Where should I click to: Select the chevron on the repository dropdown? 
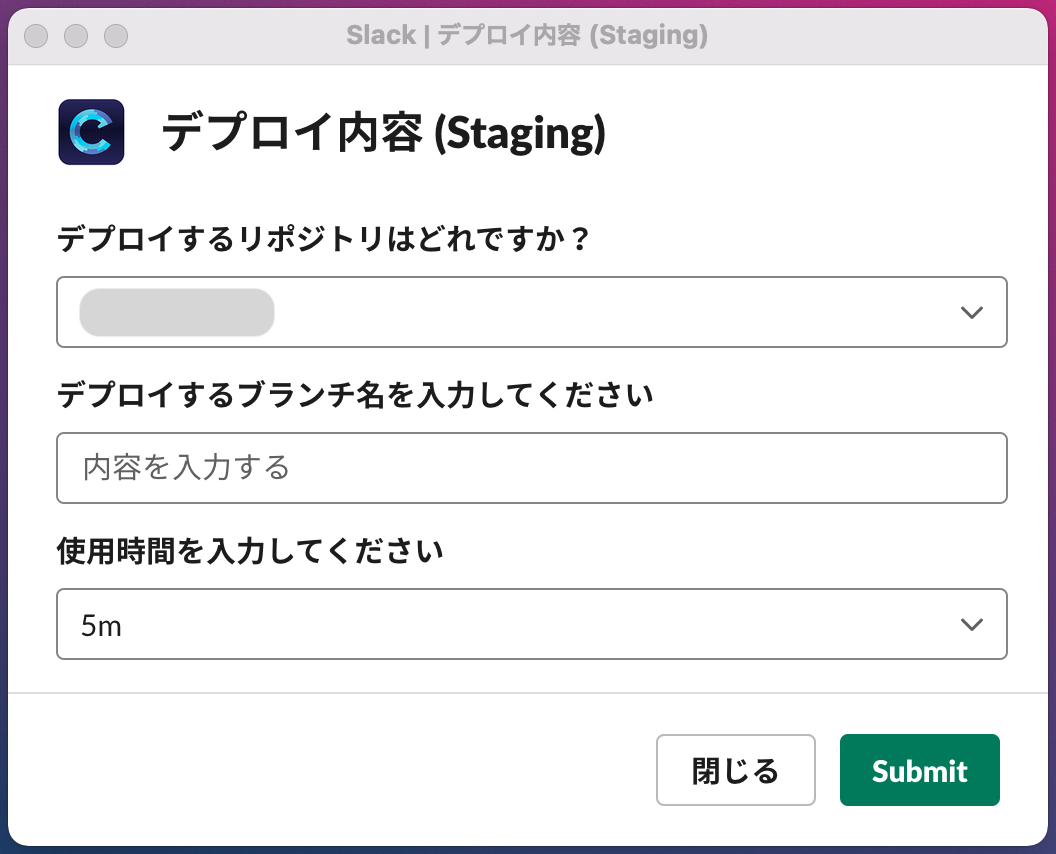tap(970, 312)
